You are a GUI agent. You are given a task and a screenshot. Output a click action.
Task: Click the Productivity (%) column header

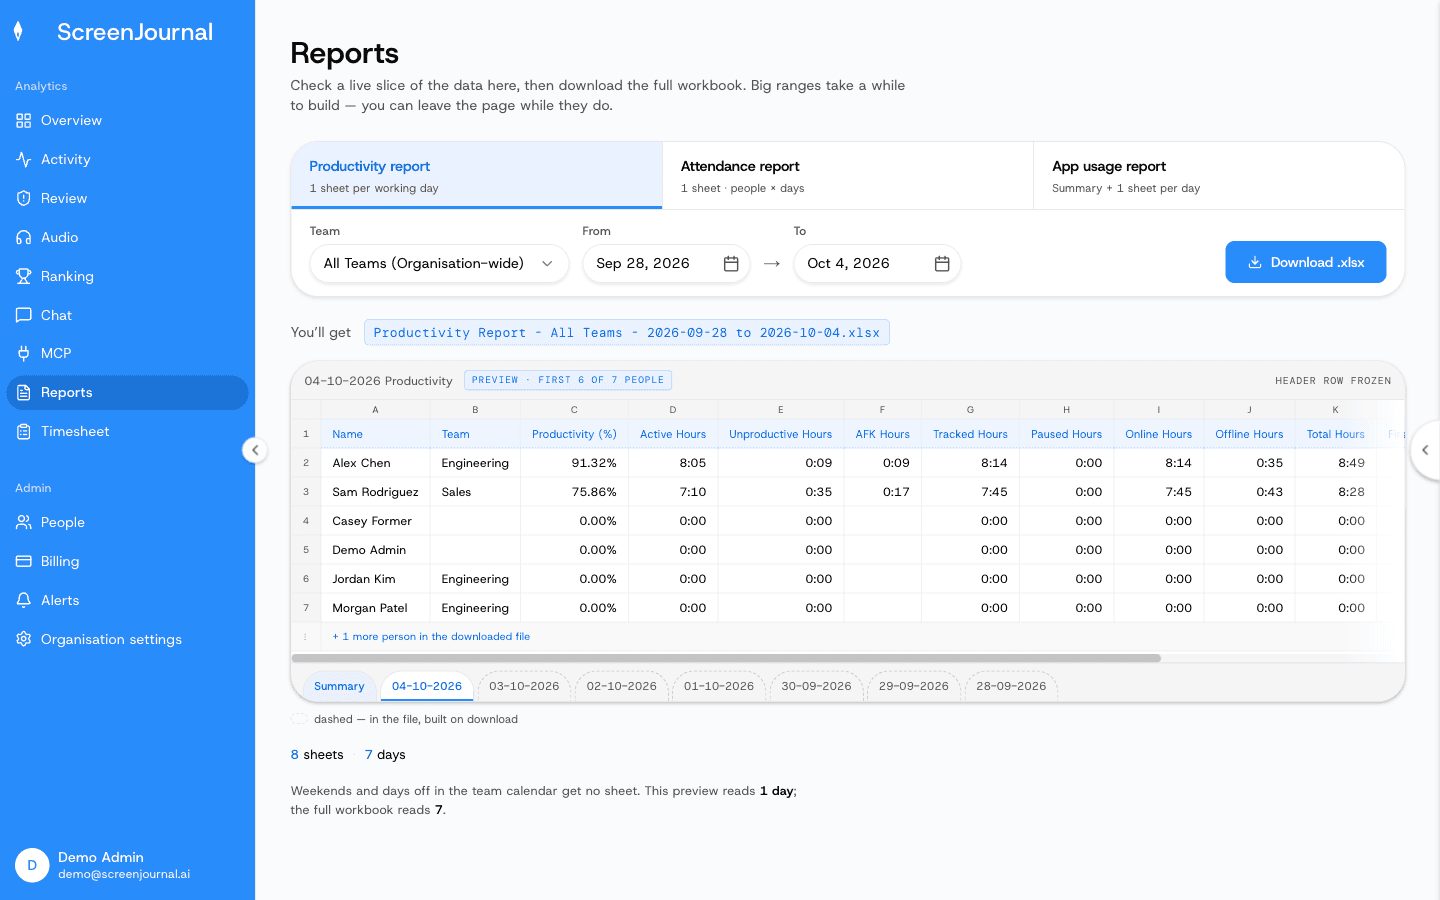point(574,435)
